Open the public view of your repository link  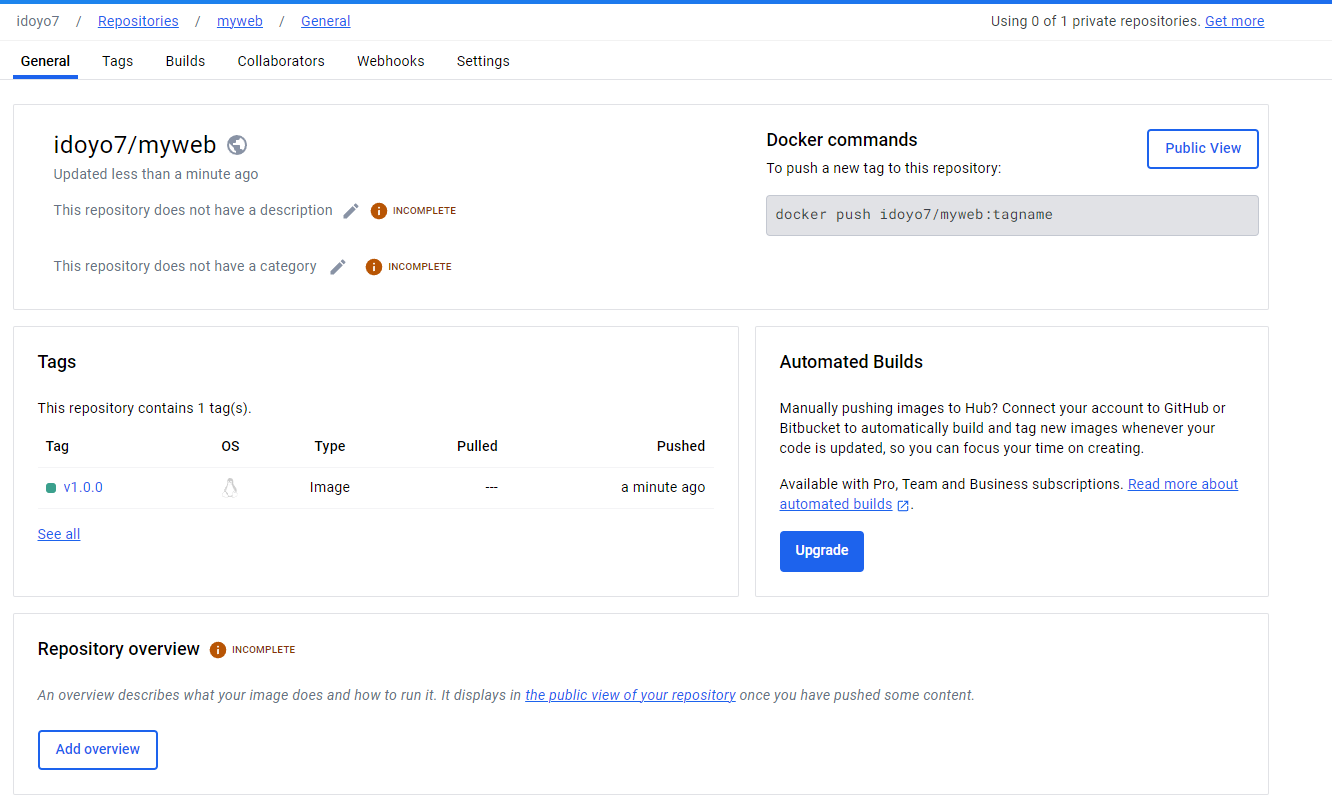[x=631, y=695]
